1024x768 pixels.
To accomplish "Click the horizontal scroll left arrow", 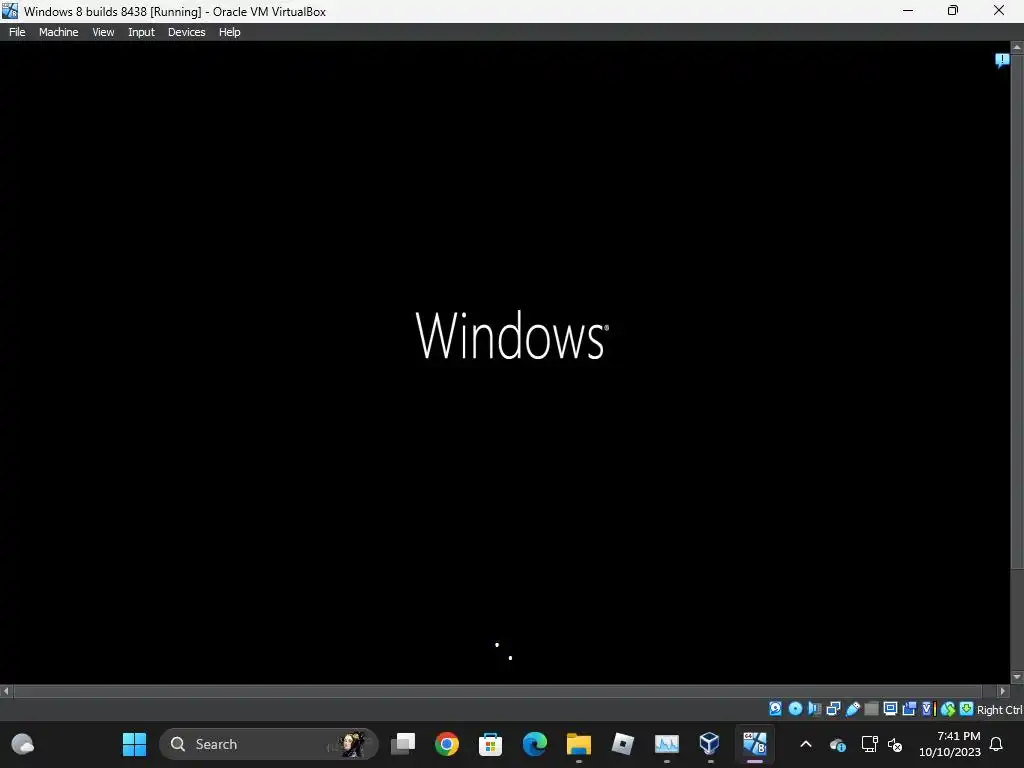I will pyautogui.click(x=7, y=690).
